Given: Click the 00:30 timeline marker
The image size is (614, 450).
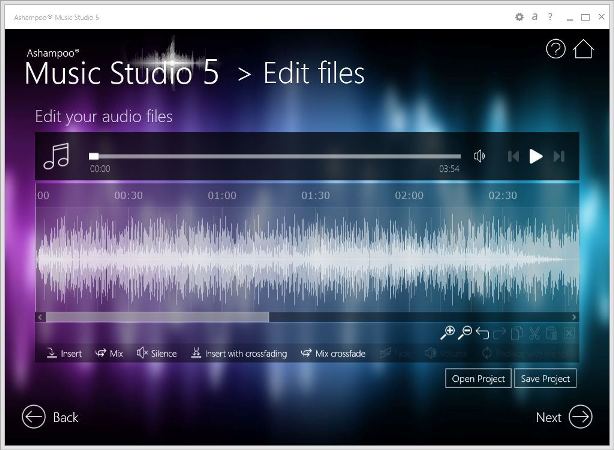Looking at the screenshot, I should tap(128, 195).
